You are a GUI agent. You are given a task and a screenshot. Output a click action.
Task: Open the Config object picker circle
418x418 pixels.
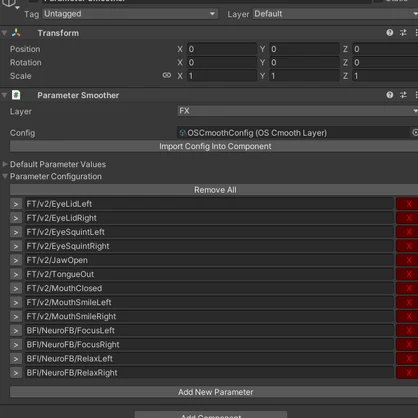[x=415, y=133]
